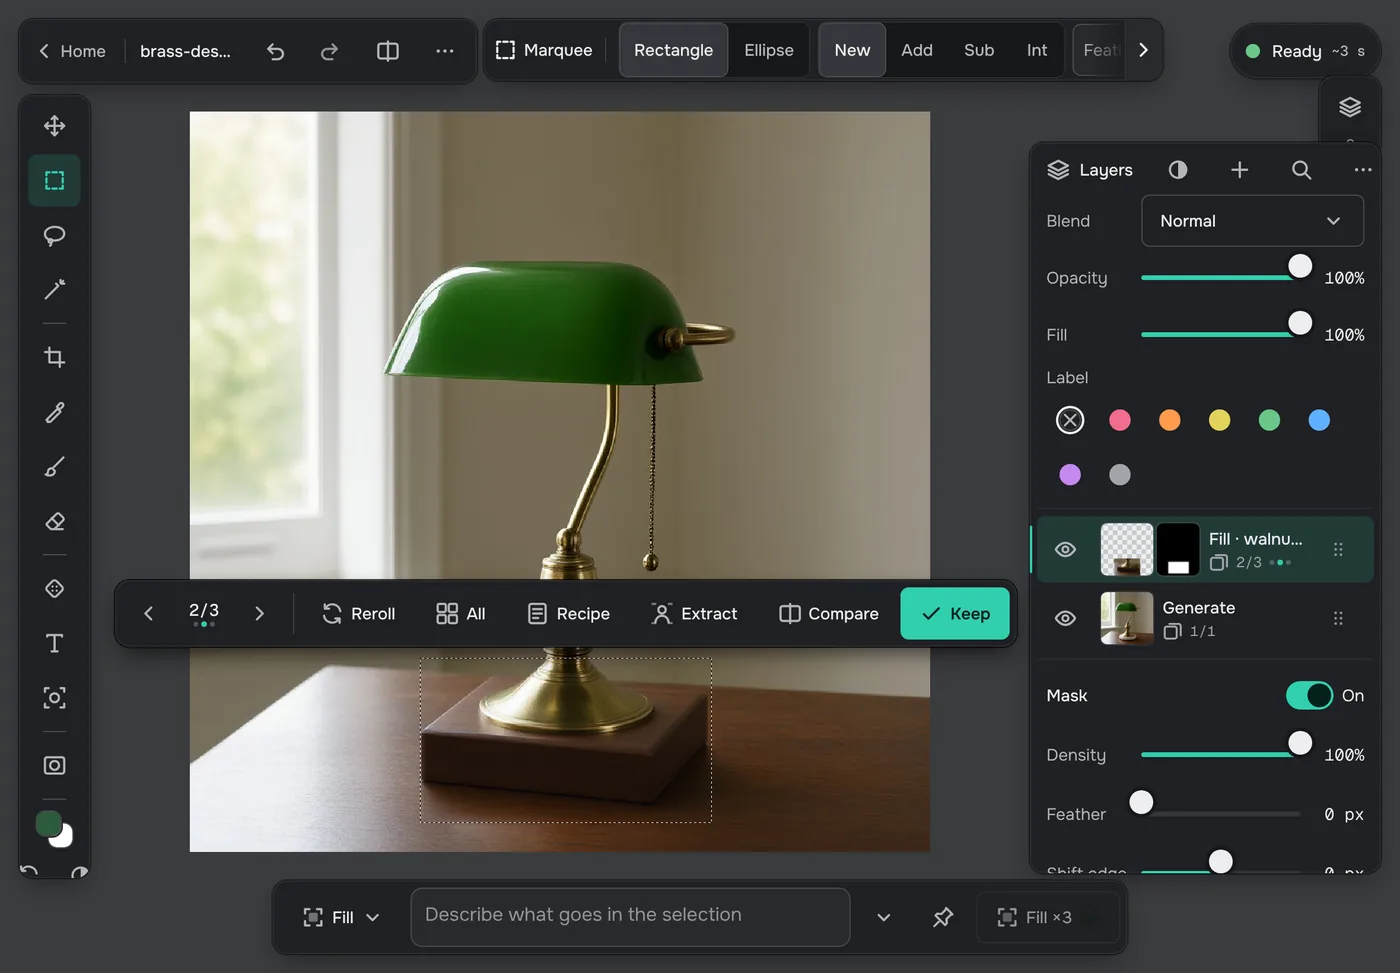This screenshot has width=1400, height=973.
Task: Hide the Generate layer
Action: [x=1065, y=618]
